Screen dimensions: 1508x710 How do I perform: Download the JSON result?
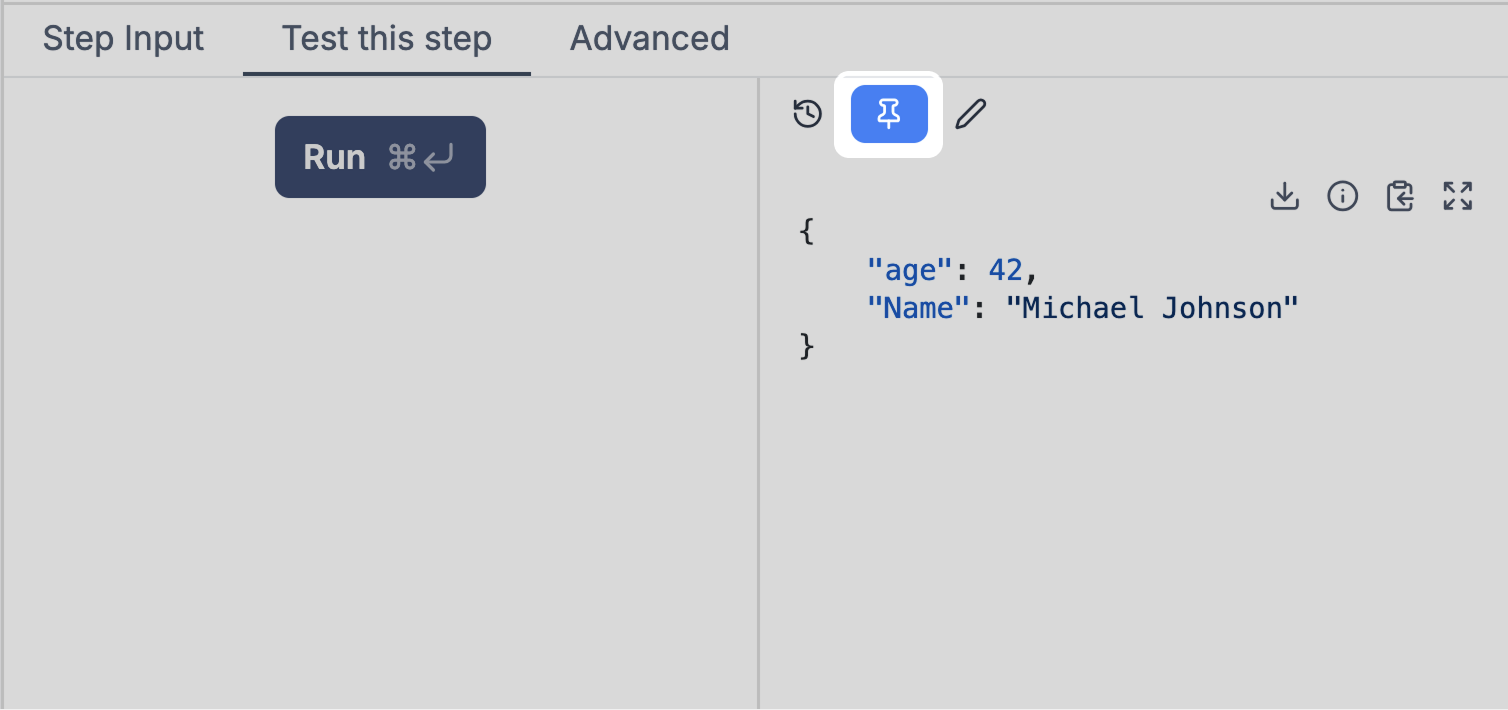1284,196
